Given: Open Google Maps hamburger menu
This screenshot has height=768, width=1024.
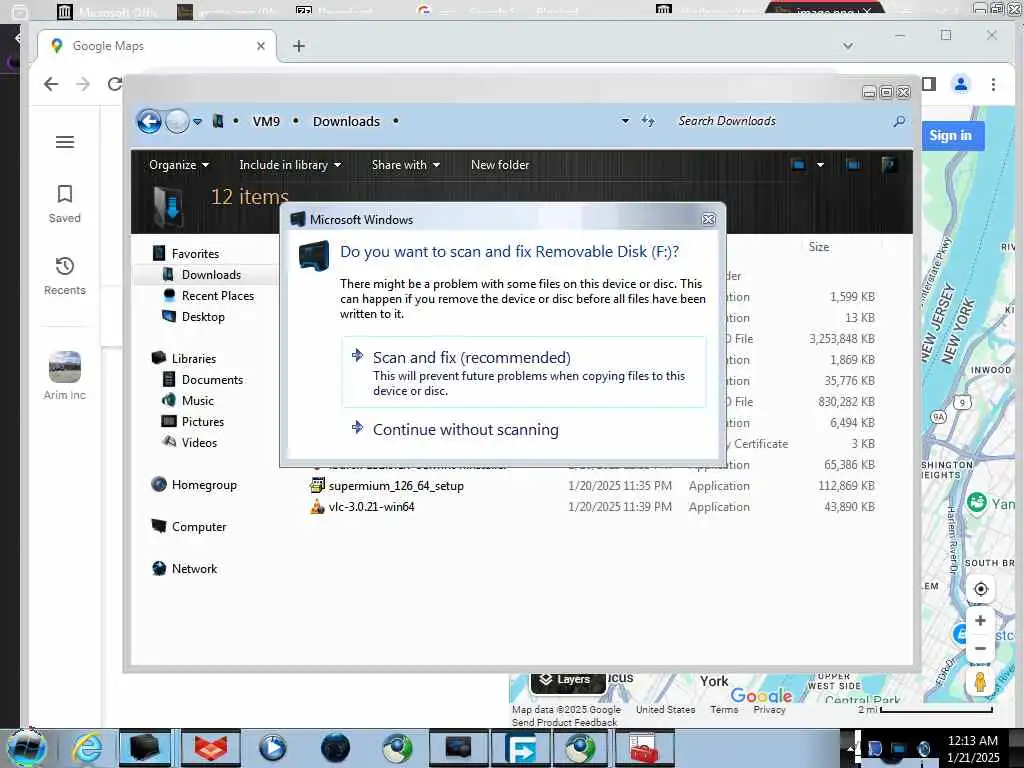Looking at the screenshot, I should coord(65,142).
